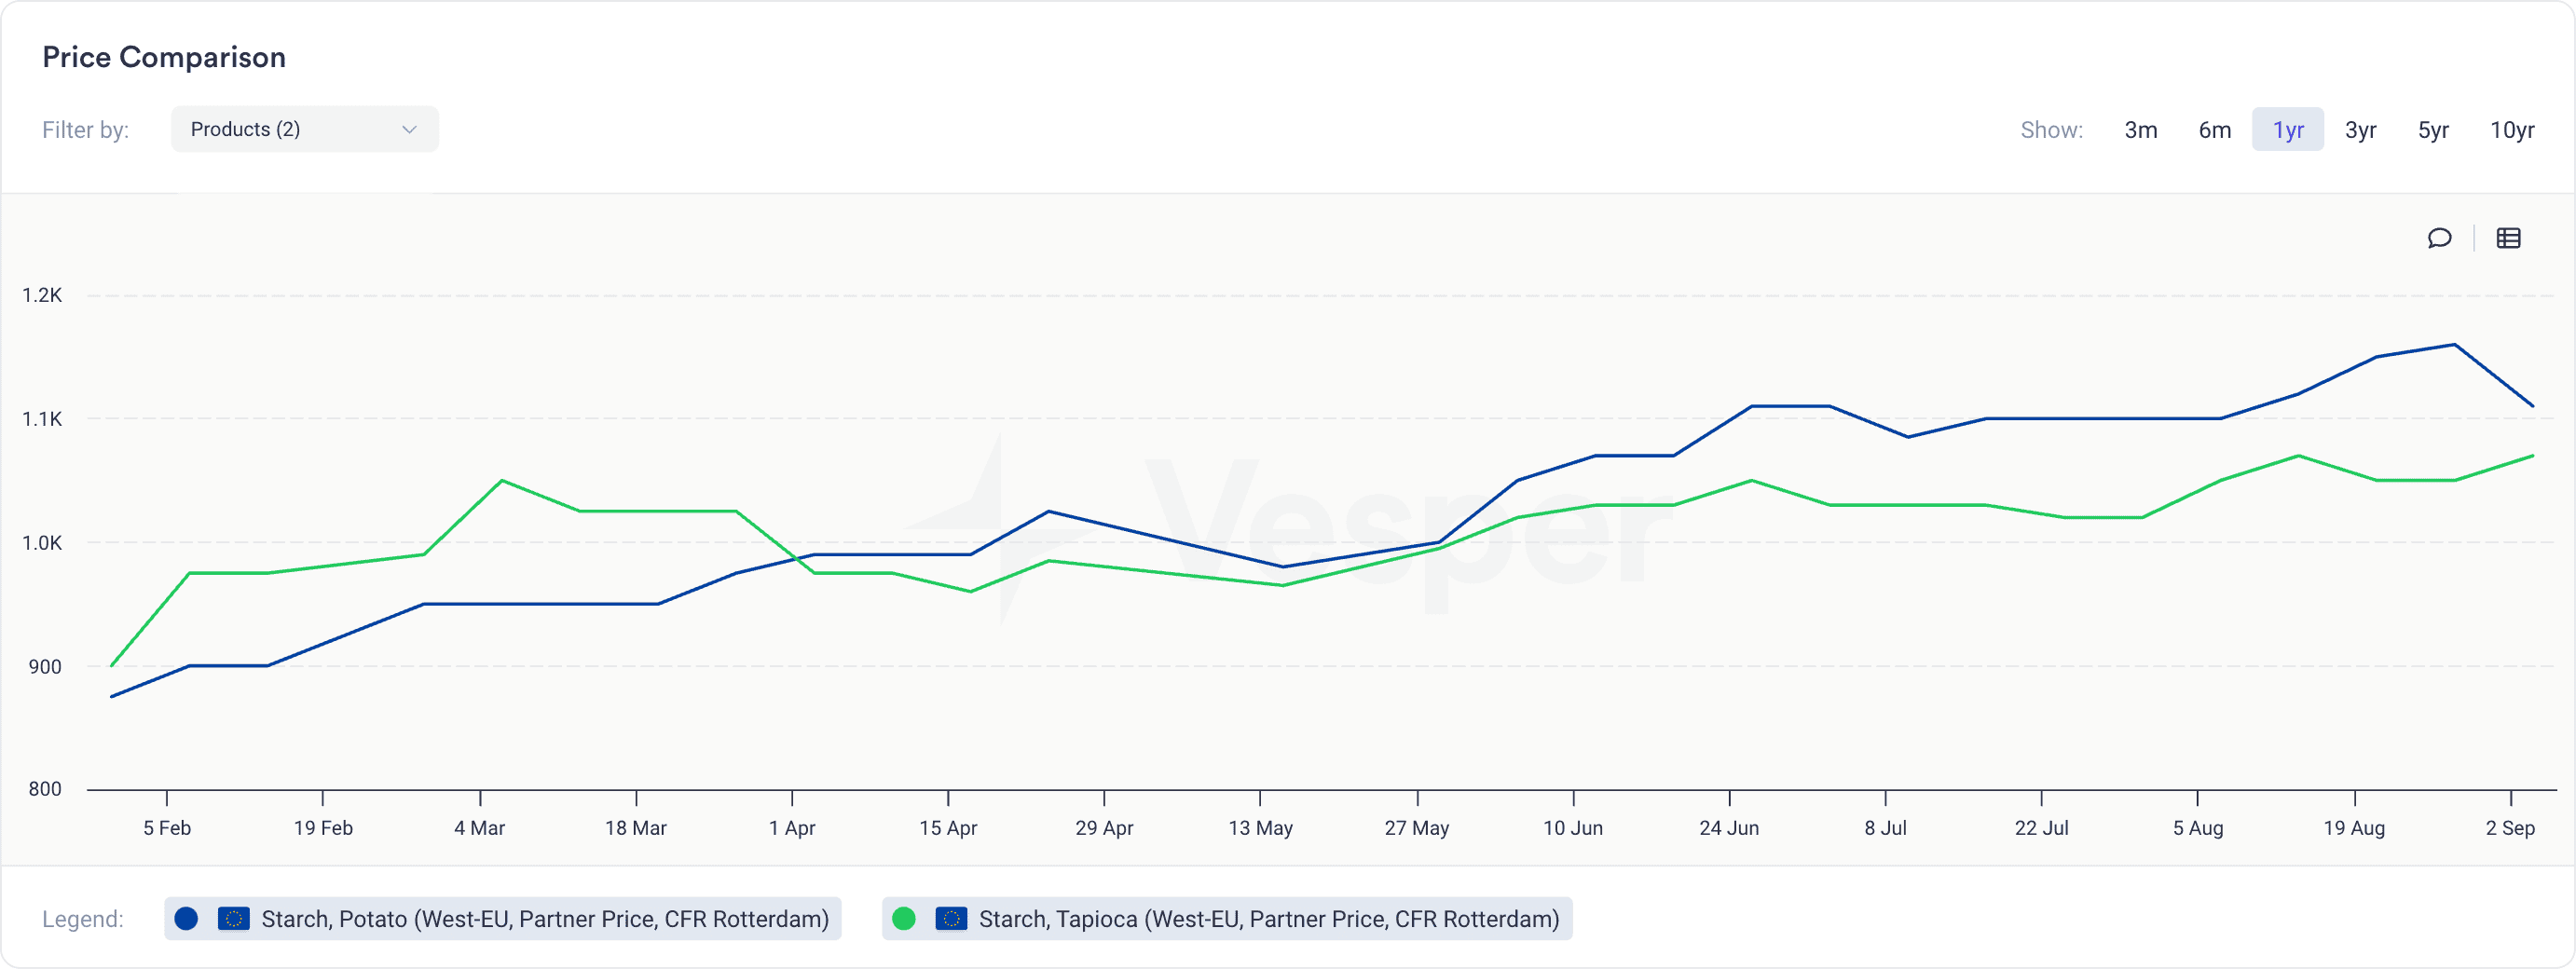Click the Show: label
The width and height of the screenshot is (2576, 969).
[2051, 130]
